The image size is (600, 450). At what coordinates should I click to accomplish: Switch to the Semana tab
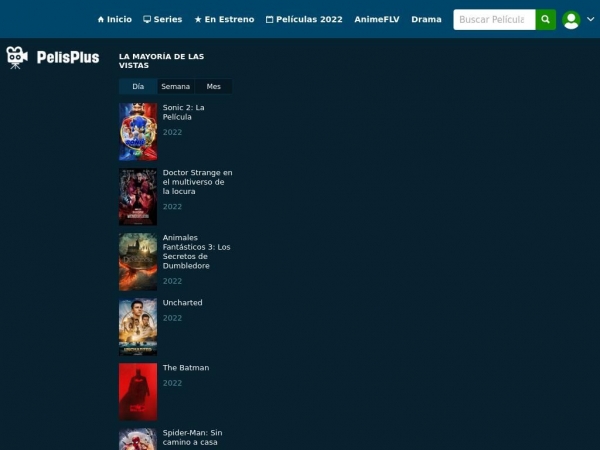[x=176, y=86]
